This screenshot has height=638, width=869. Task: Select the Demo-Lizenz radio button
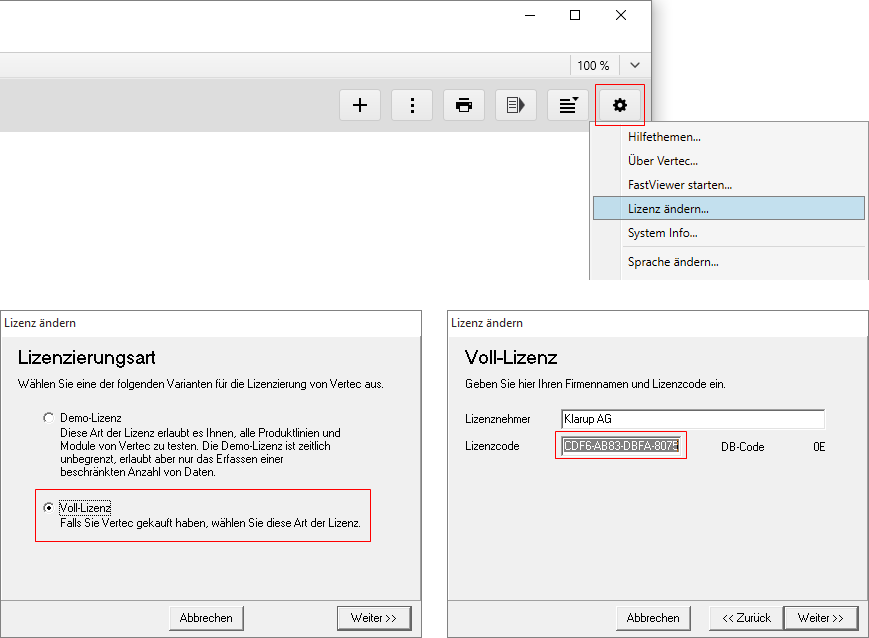click(47, 417)
